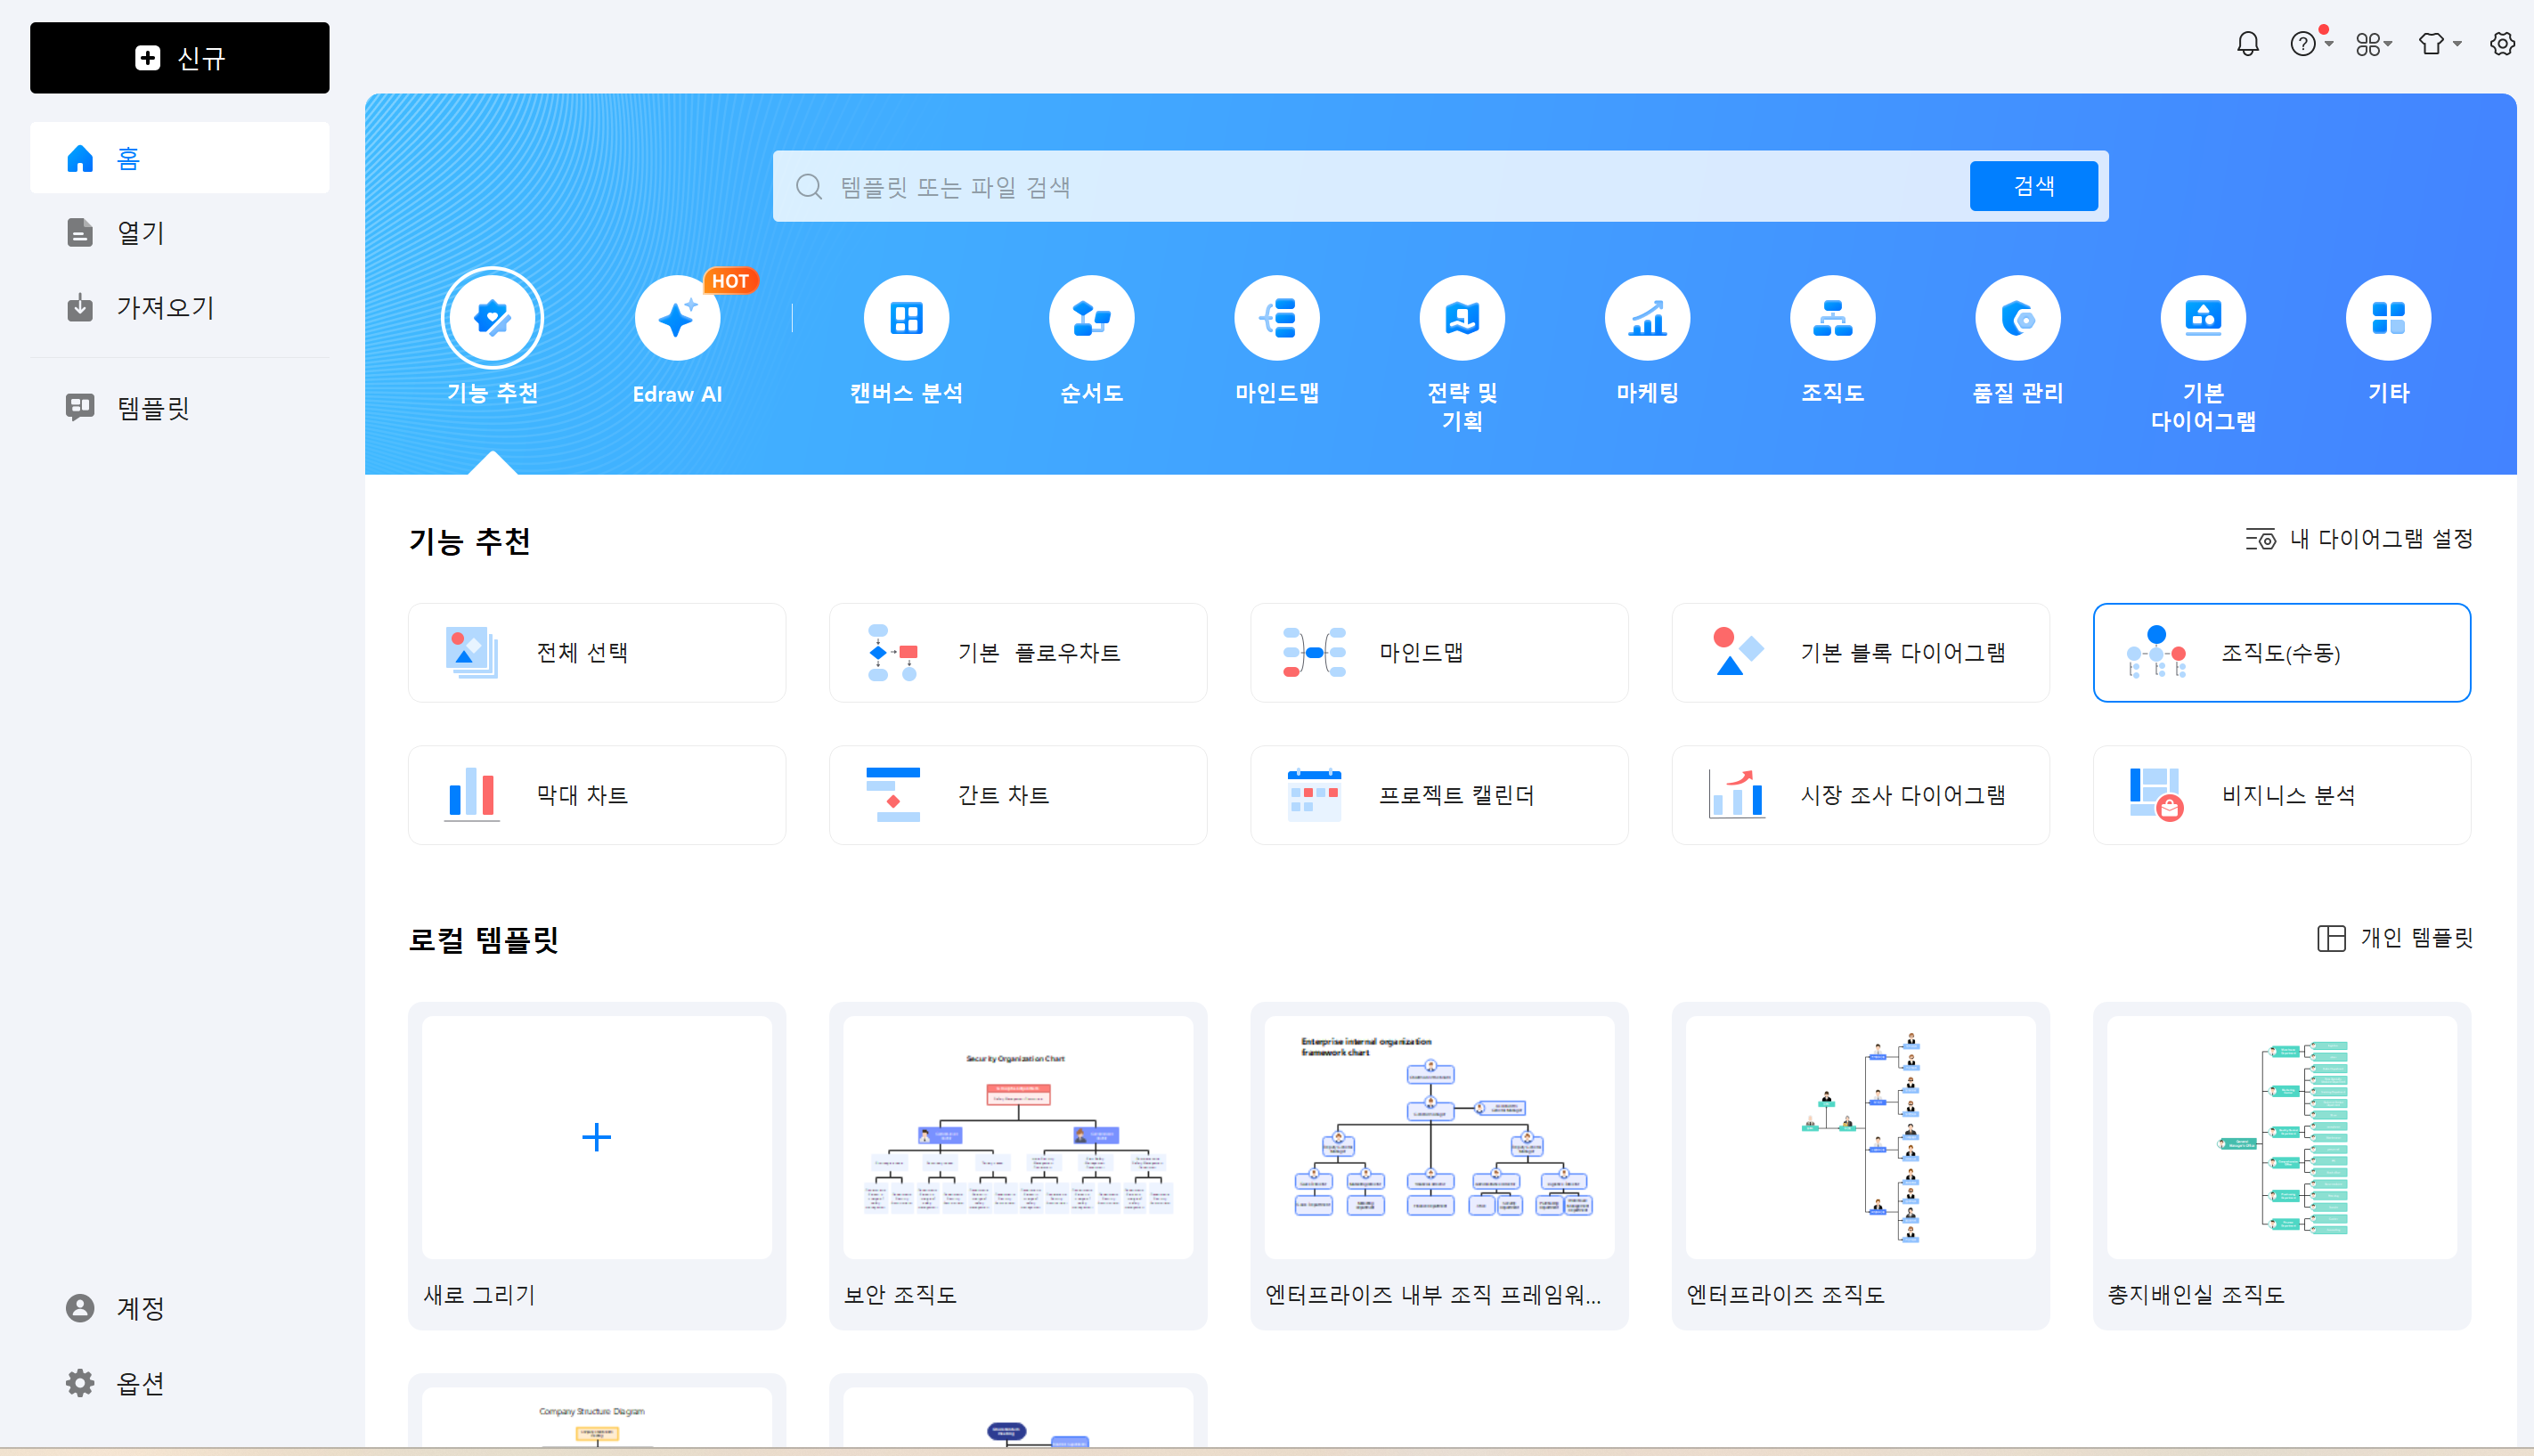
Task: Click the top-right settings gear icon
Action: tap(2502, 44)
